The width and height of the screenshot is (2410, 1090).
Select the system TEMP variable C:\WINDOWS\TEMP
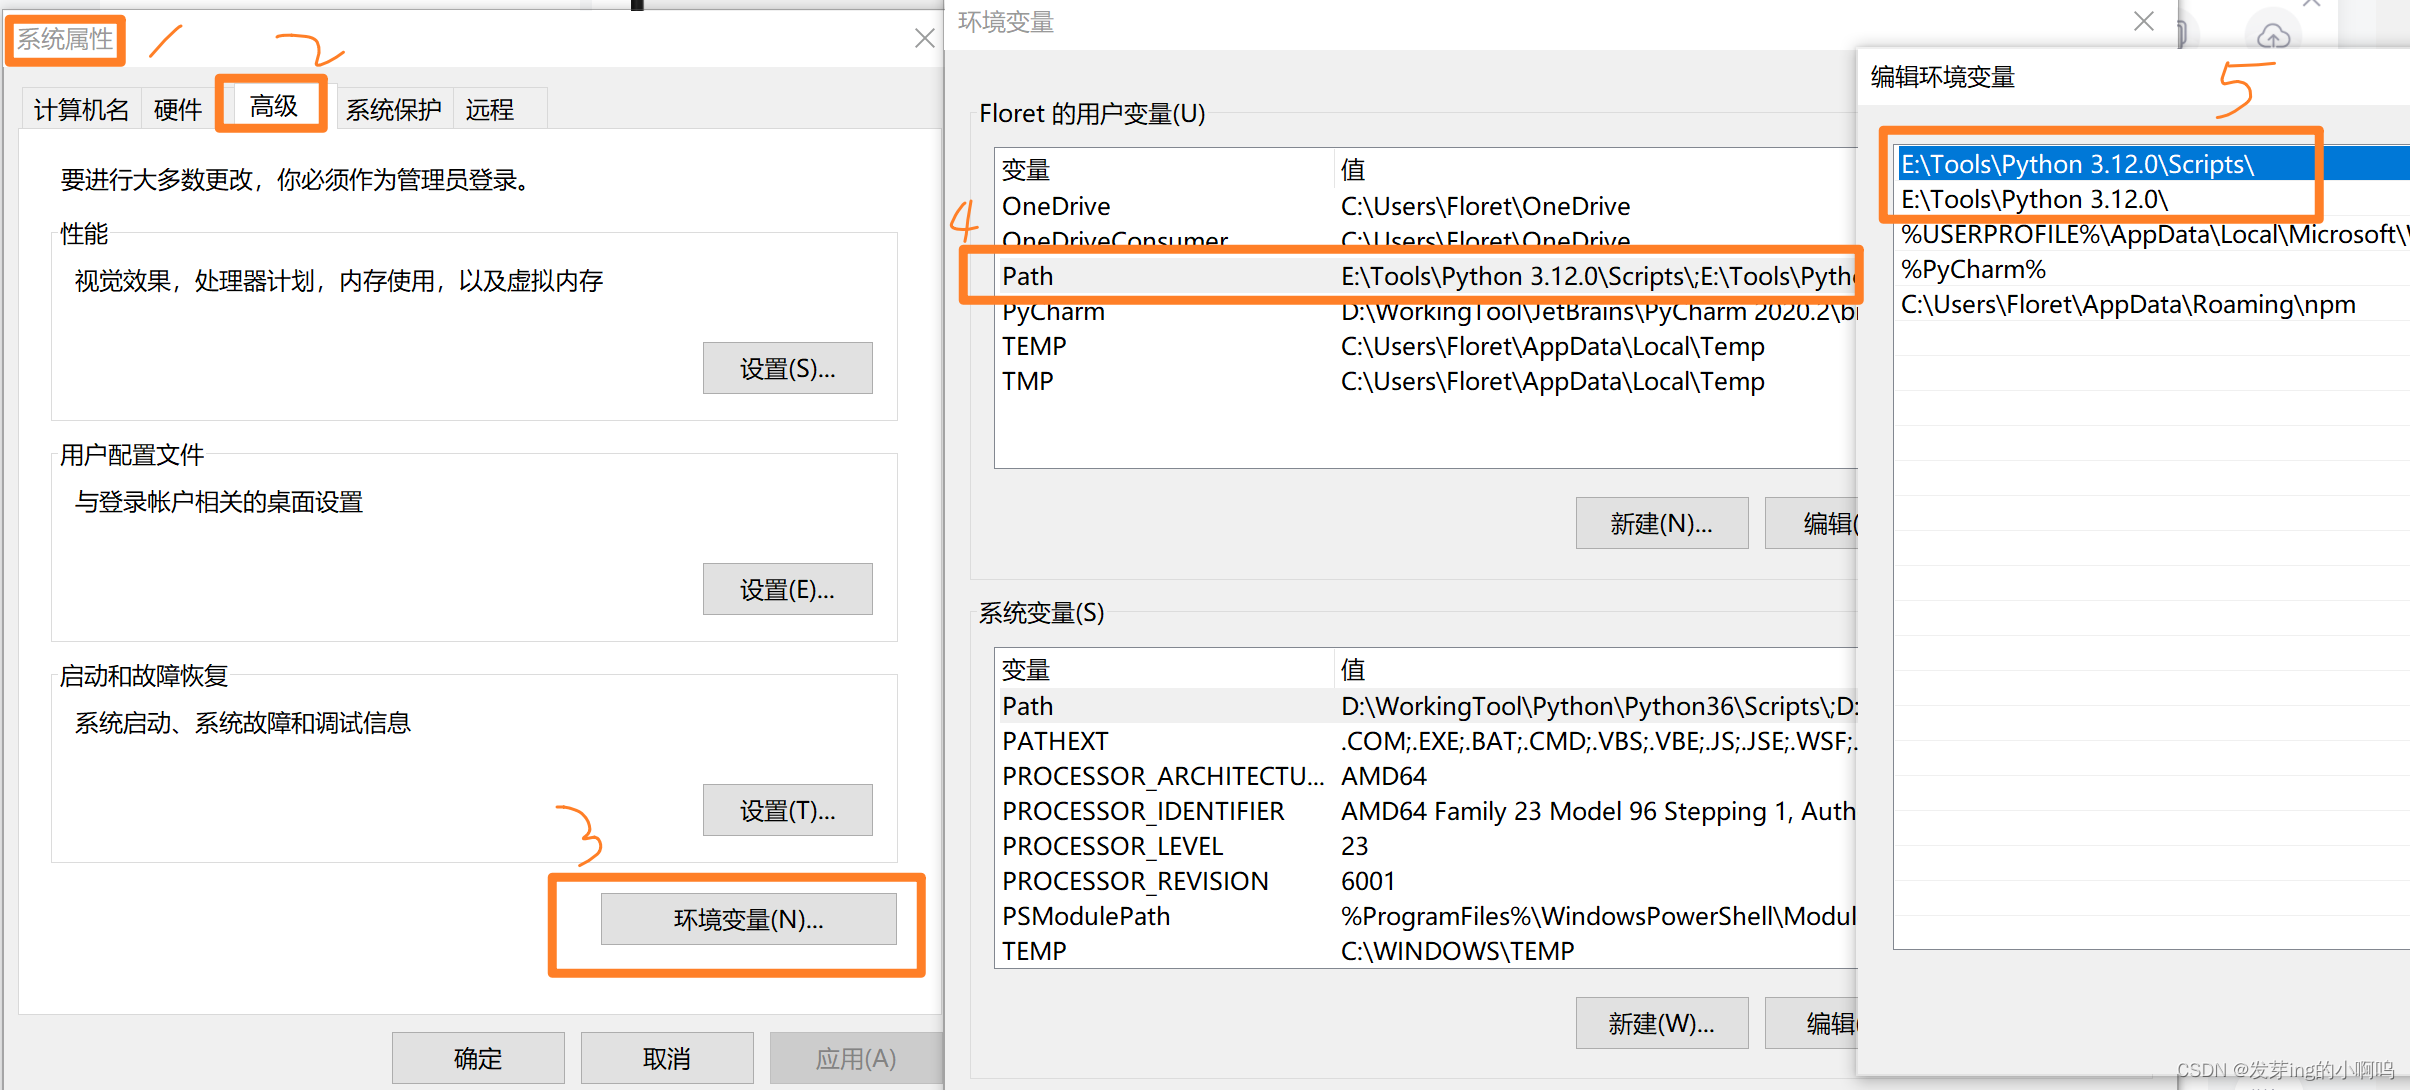1426,951
